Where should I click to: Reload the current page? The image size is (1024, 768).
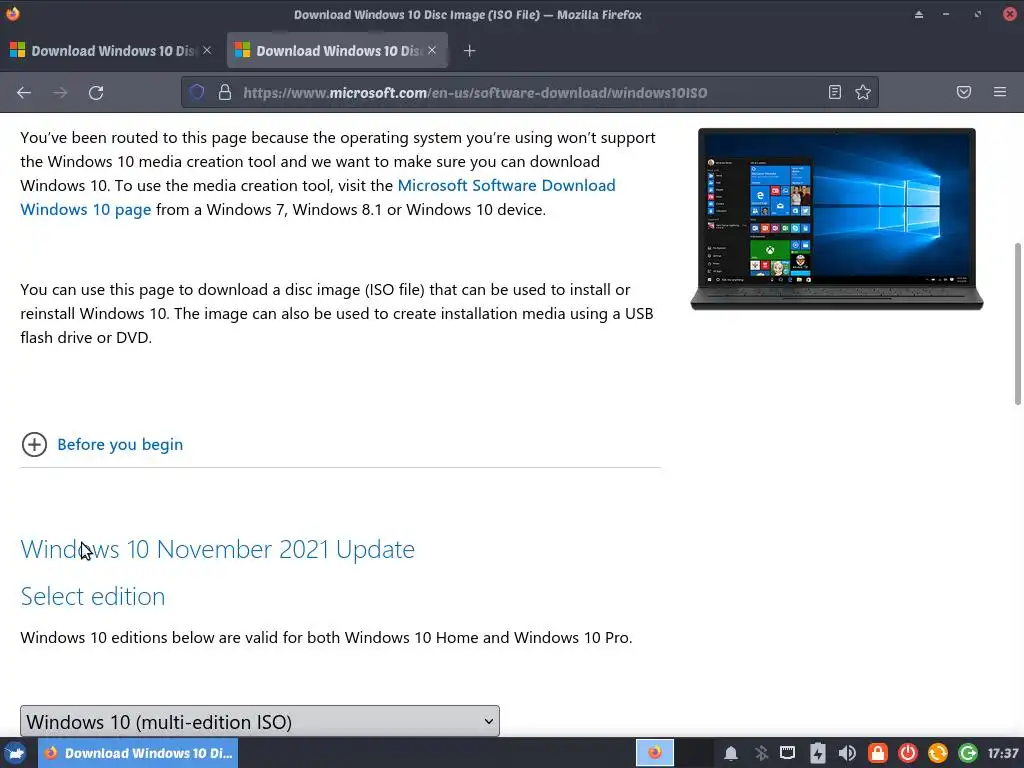click(x=96, y=93)
